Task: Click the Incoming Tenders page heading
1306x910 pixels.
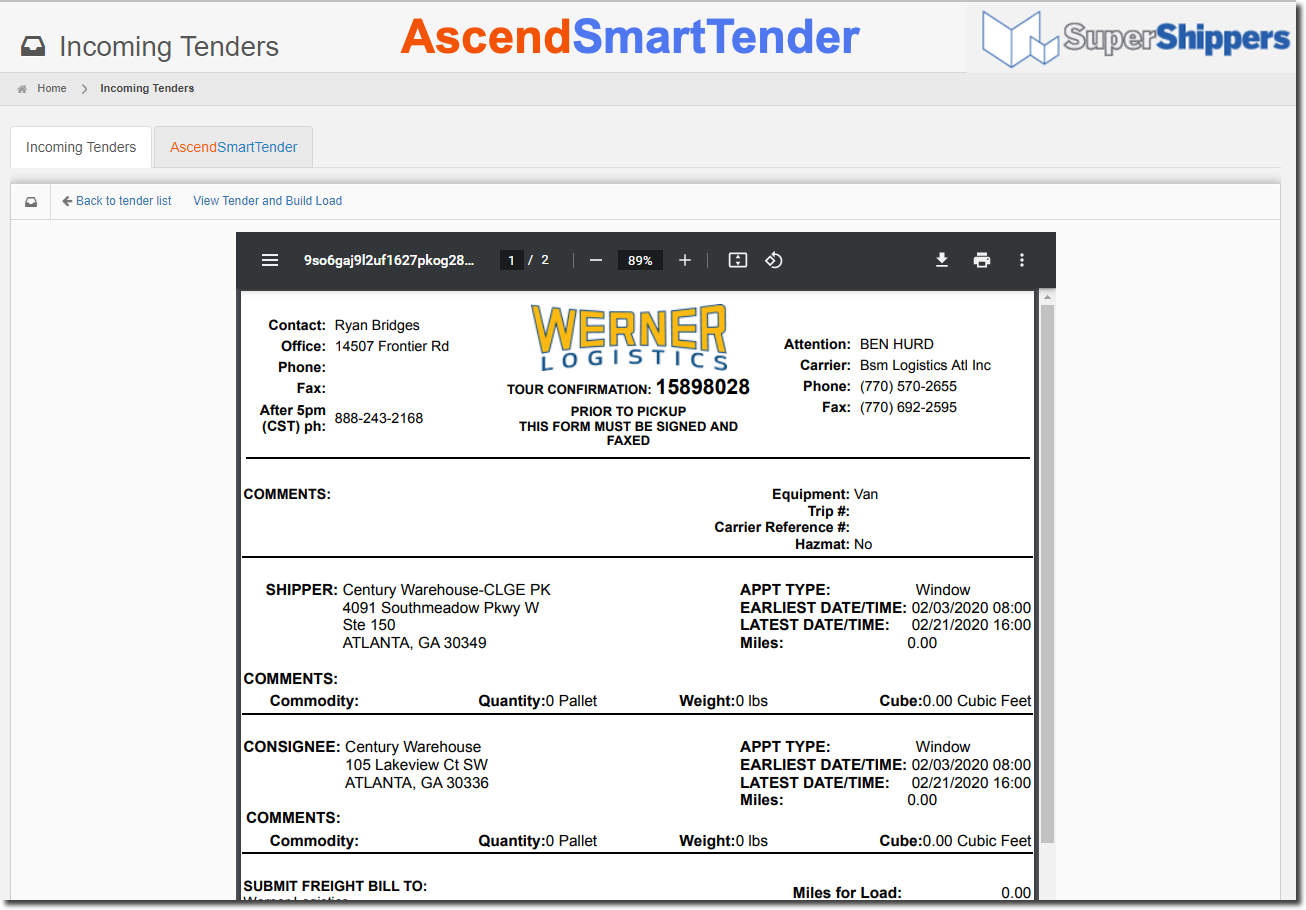Action: coord(169,47)
